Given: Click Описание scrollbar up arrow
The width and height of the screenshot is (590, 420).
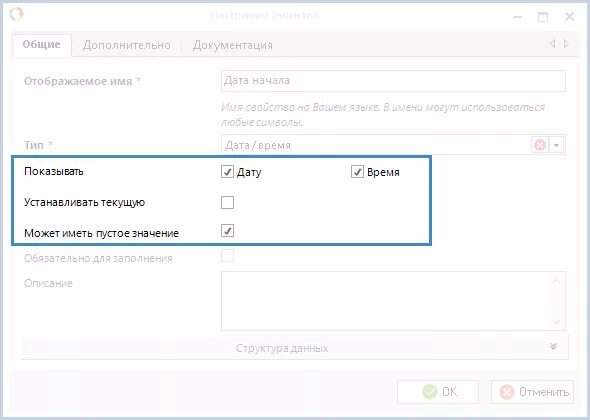Looking at the screenshot, I should [x=557, y=281].
